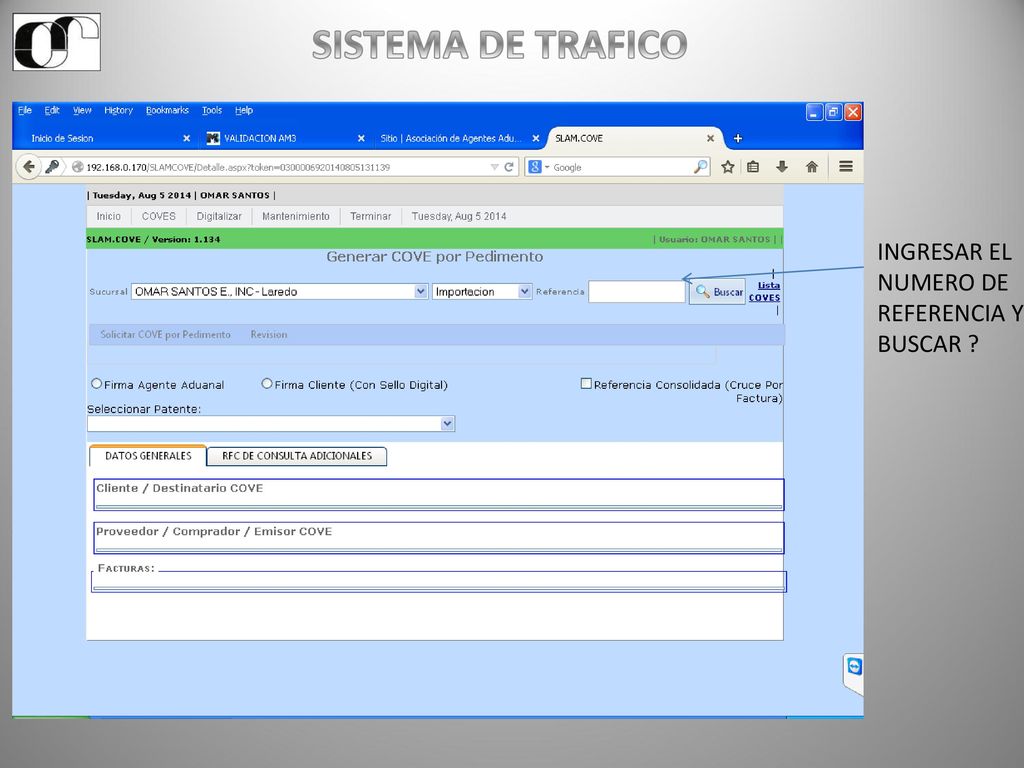The width and height of the screenshot is (1024, 768).
Task: Click the Revision link
Action: (x=269, y=334)
